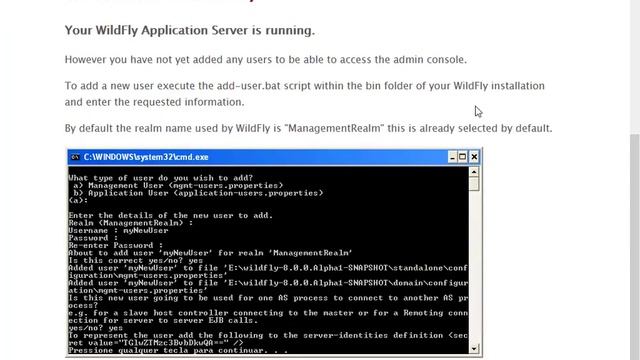This screenshot has width=640, height=360.
Task: Click the sentence mentioning "ManagementRealm" realm name
Action: [x=309, y=129]
